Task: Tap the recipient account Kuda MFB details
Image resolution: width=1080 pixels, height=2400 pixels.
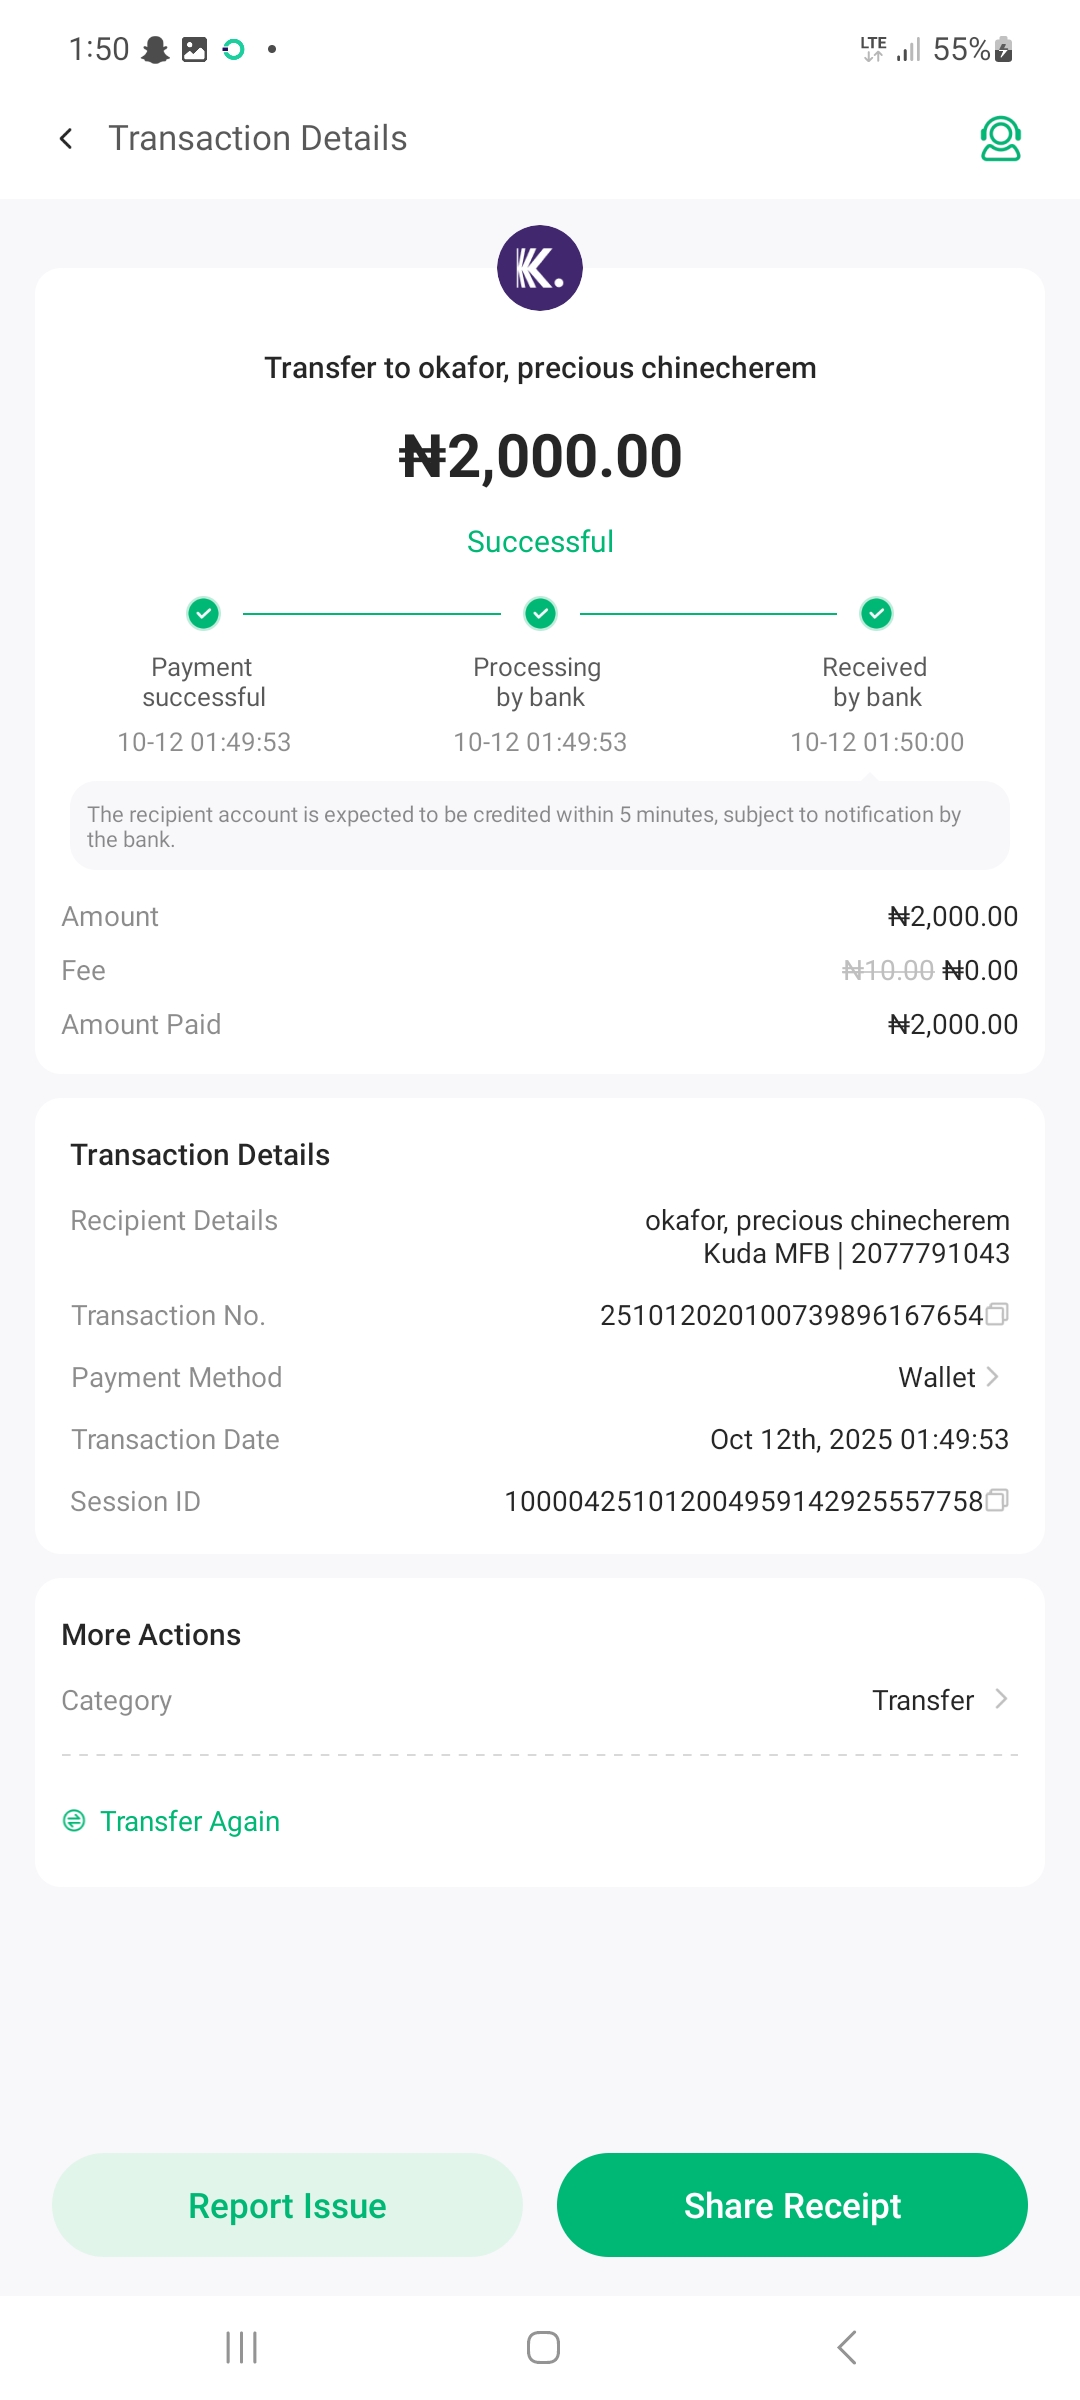Action: click(856, 1253)
